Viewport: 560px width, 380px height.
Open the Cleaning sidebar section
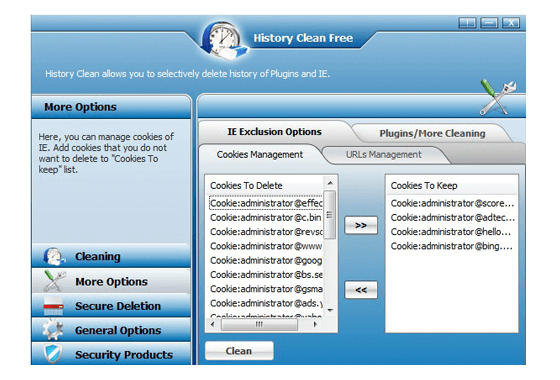click(111, 256)
